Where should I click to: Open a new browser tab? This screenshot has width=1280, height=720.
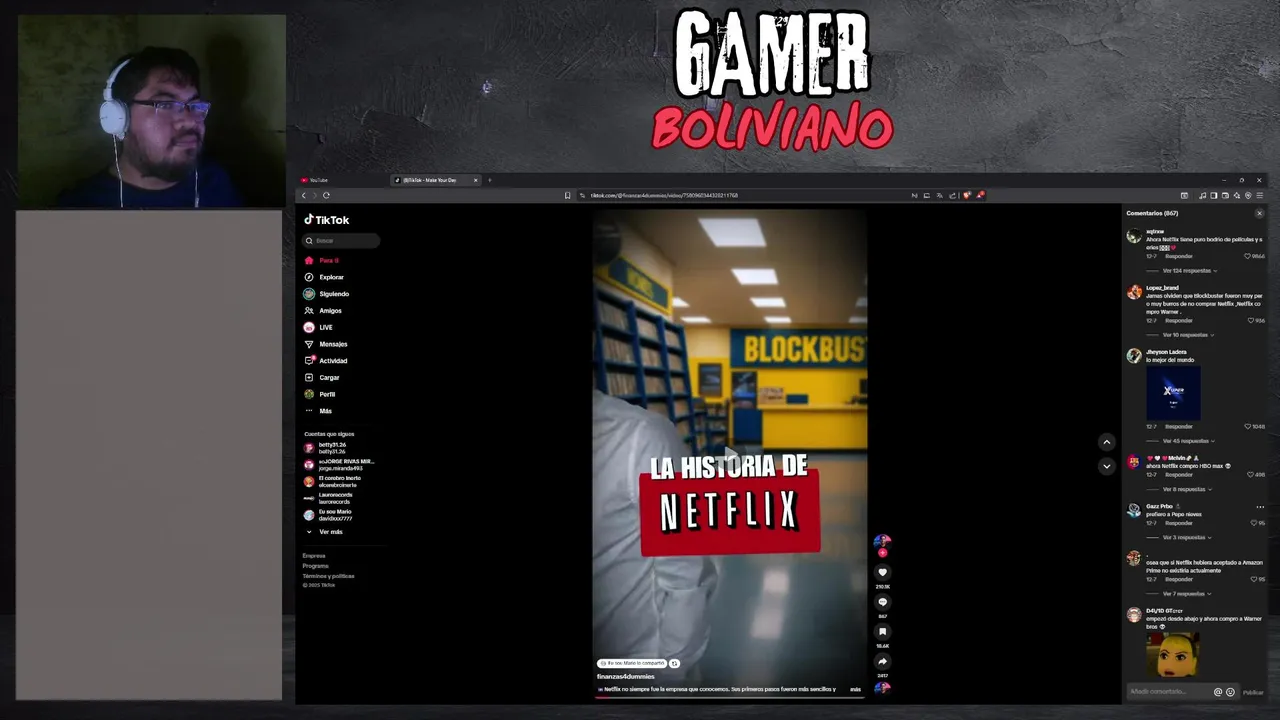489,180
